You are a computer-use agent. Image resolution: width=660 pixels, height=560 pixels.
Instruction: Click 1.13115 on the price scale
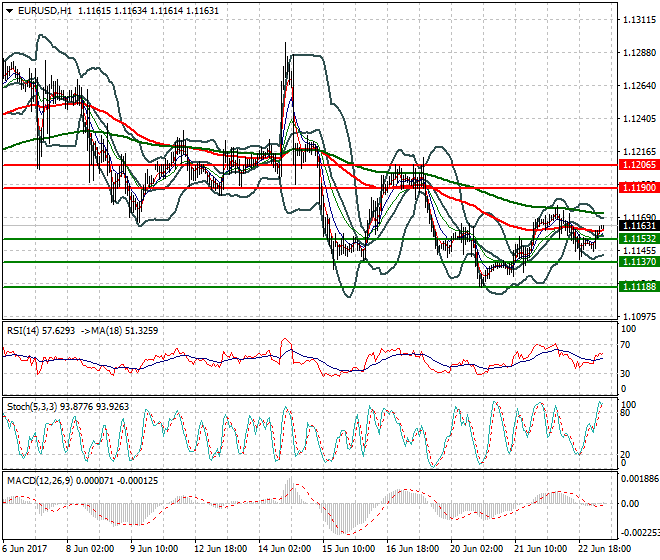tap(638, 20)
